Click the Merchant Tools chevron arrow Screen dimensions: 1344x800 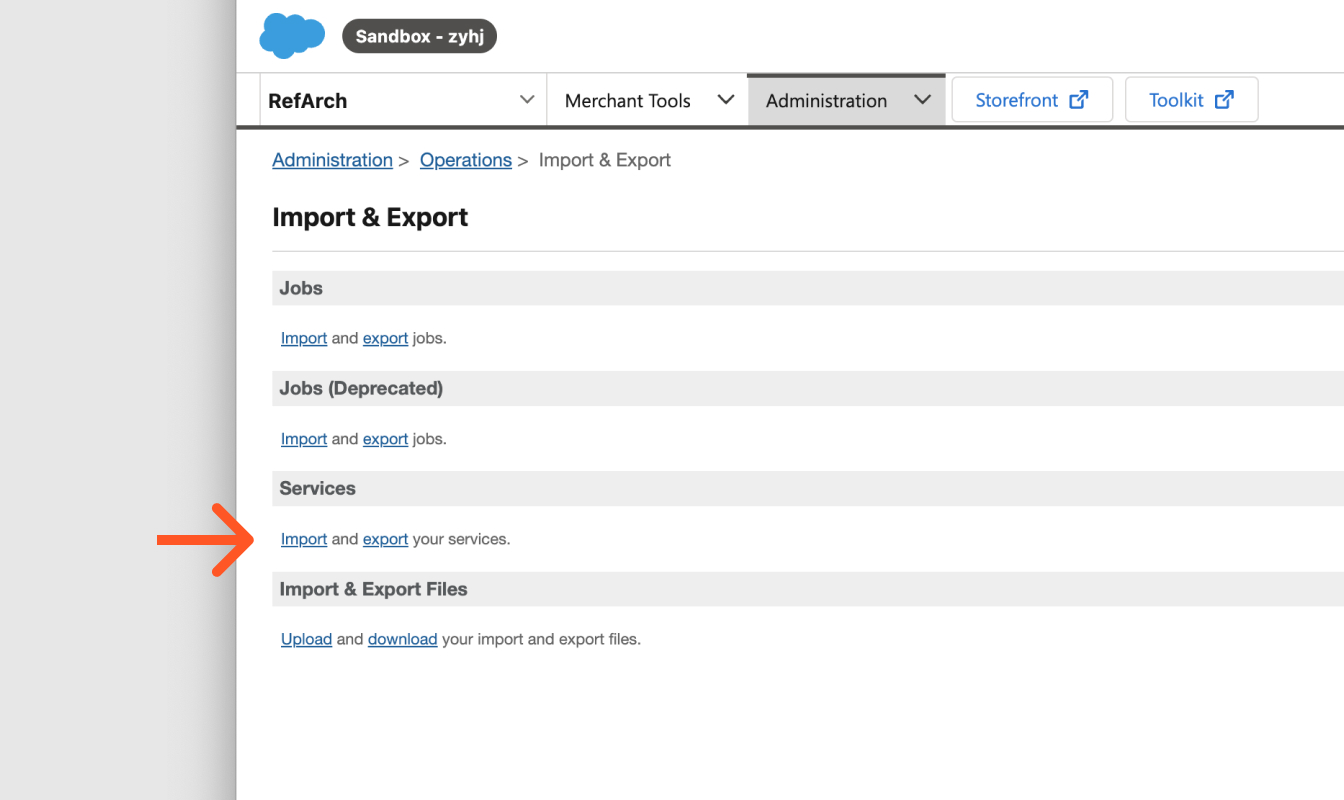pyautogui.click(x=727, y=100)
